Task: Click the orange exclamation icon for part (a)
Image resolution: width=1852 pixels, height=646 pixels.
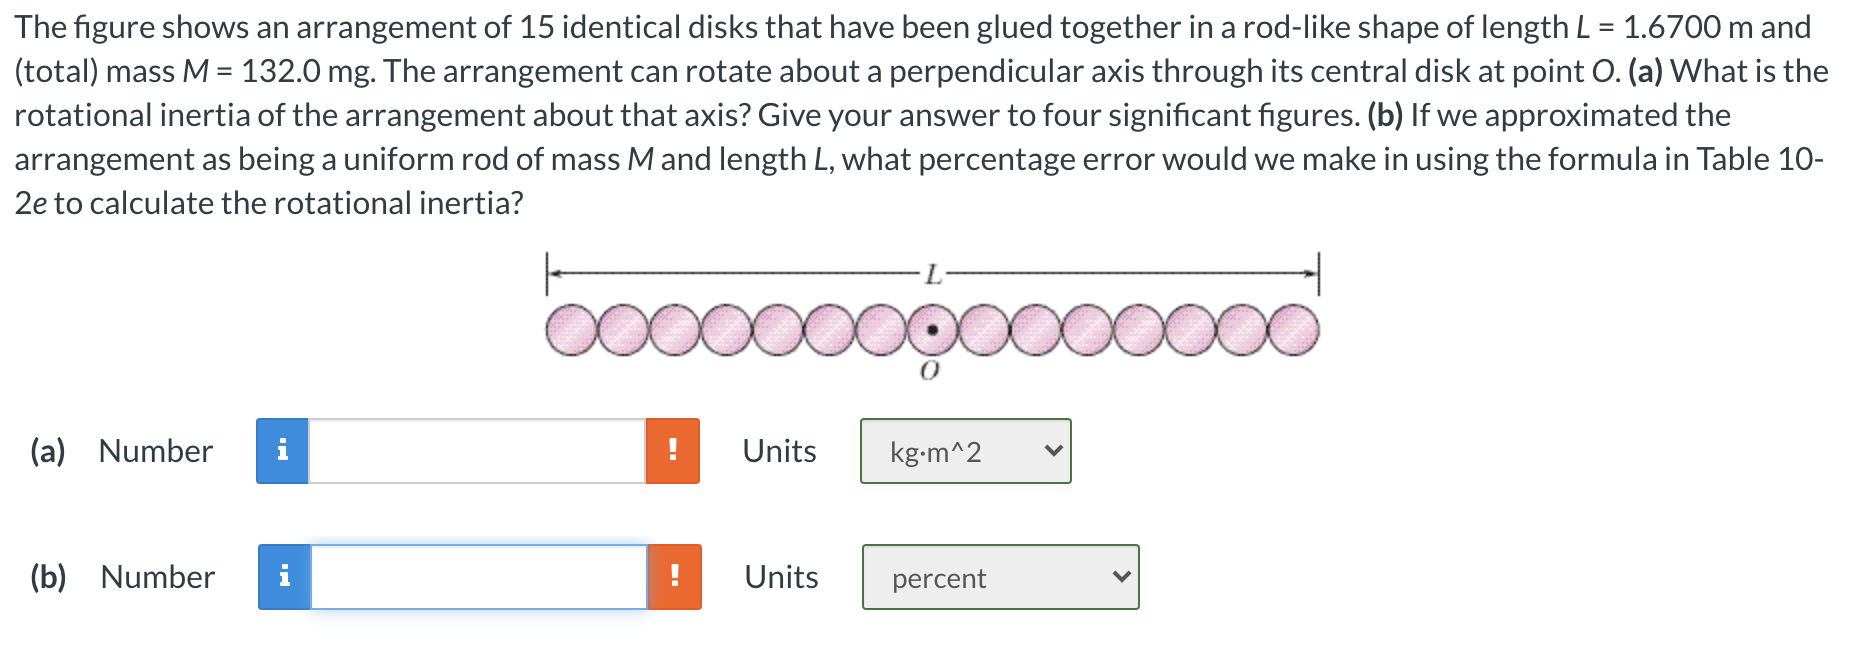Action: pos(674,451)
